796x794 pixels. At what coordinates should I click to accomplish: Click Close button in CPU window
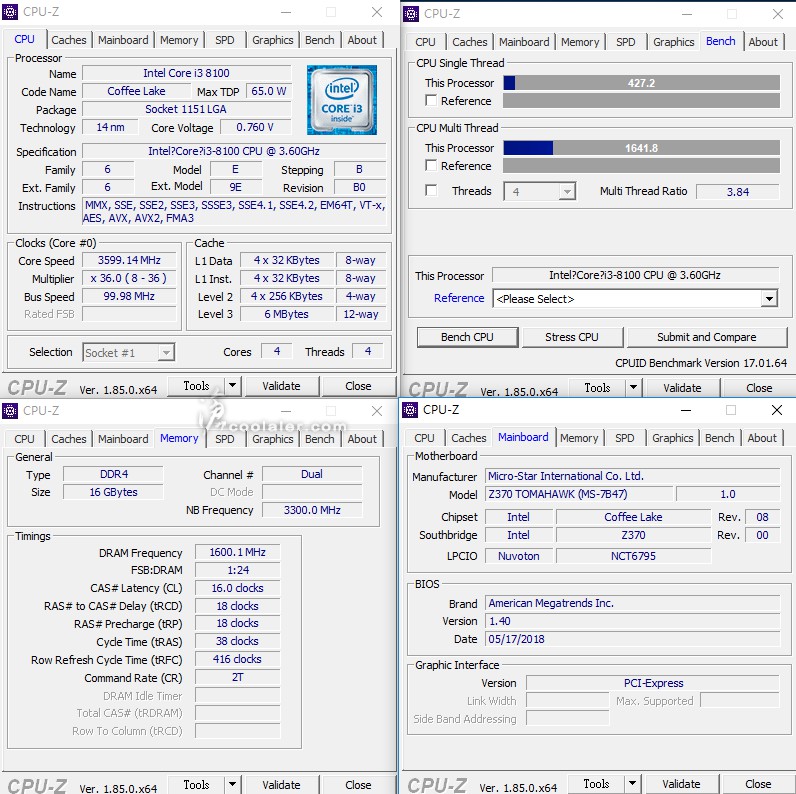(x=358, y=386)
